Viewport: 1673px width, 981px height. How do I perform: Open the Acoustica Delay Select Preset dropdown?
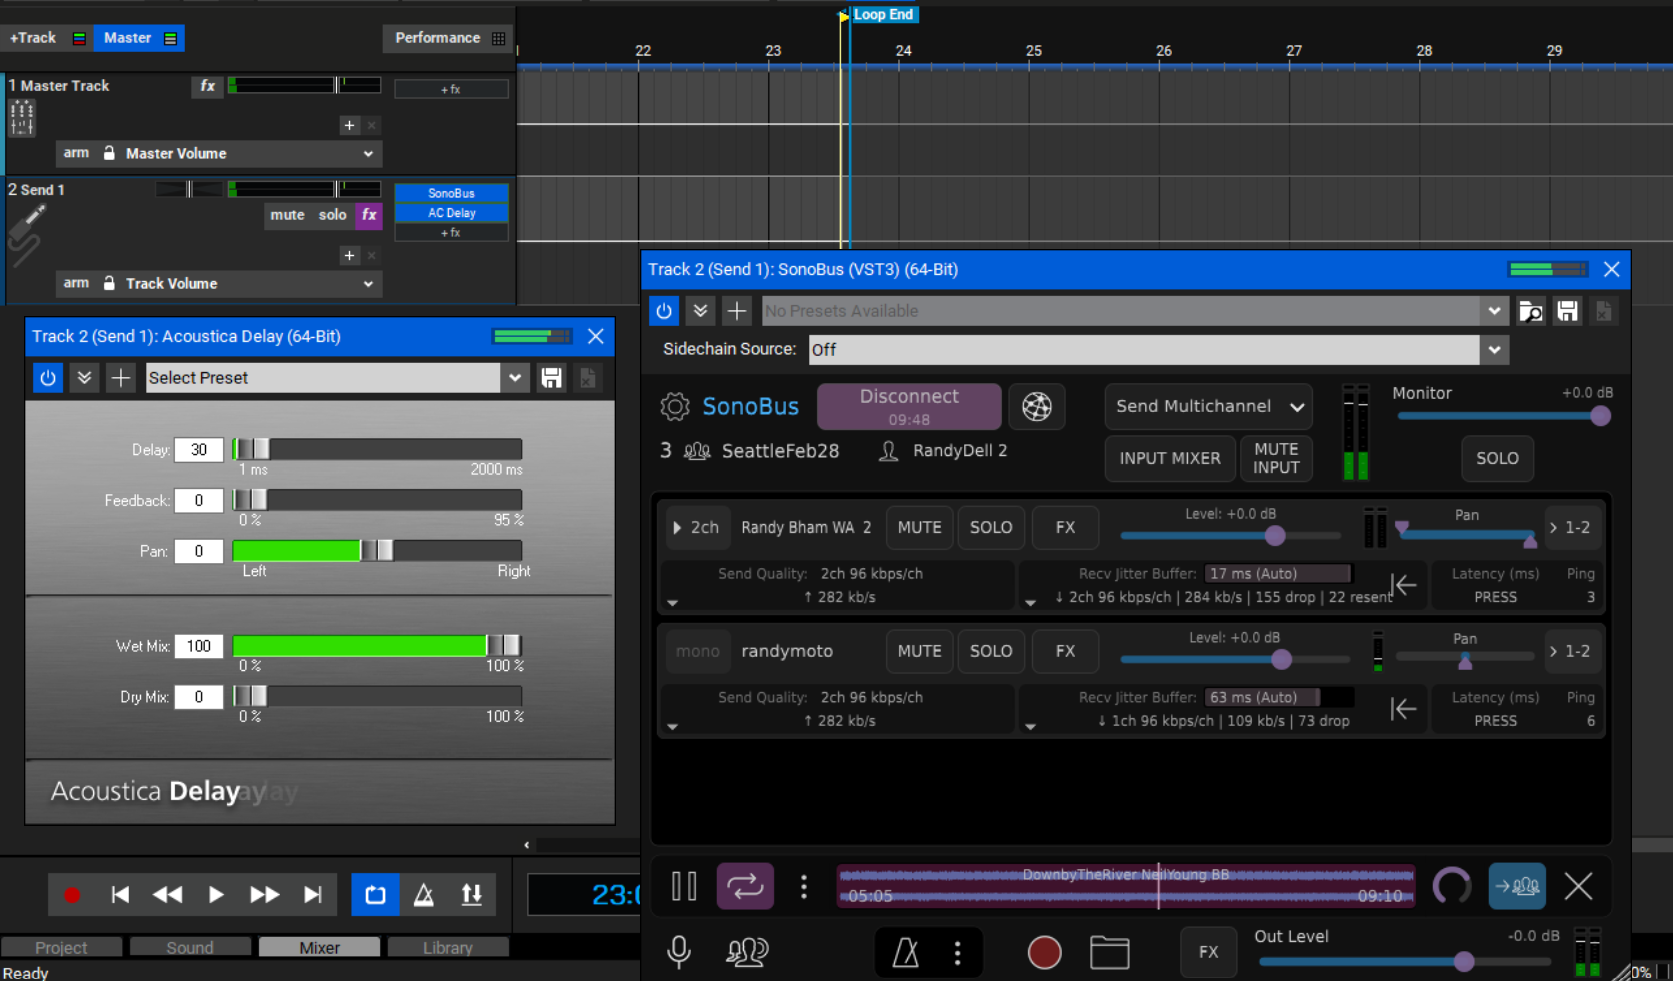coord(515,378)
